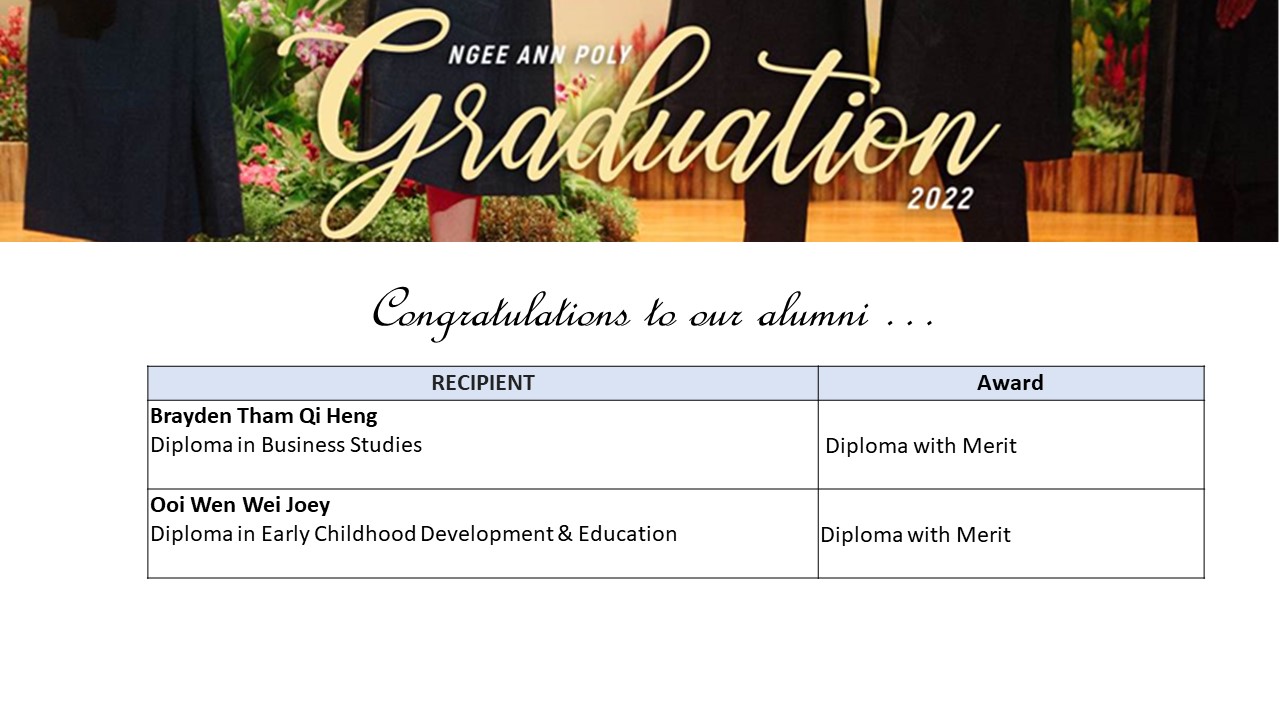Select Joey's Diploma with Merit cell

tap(1011, 534)
